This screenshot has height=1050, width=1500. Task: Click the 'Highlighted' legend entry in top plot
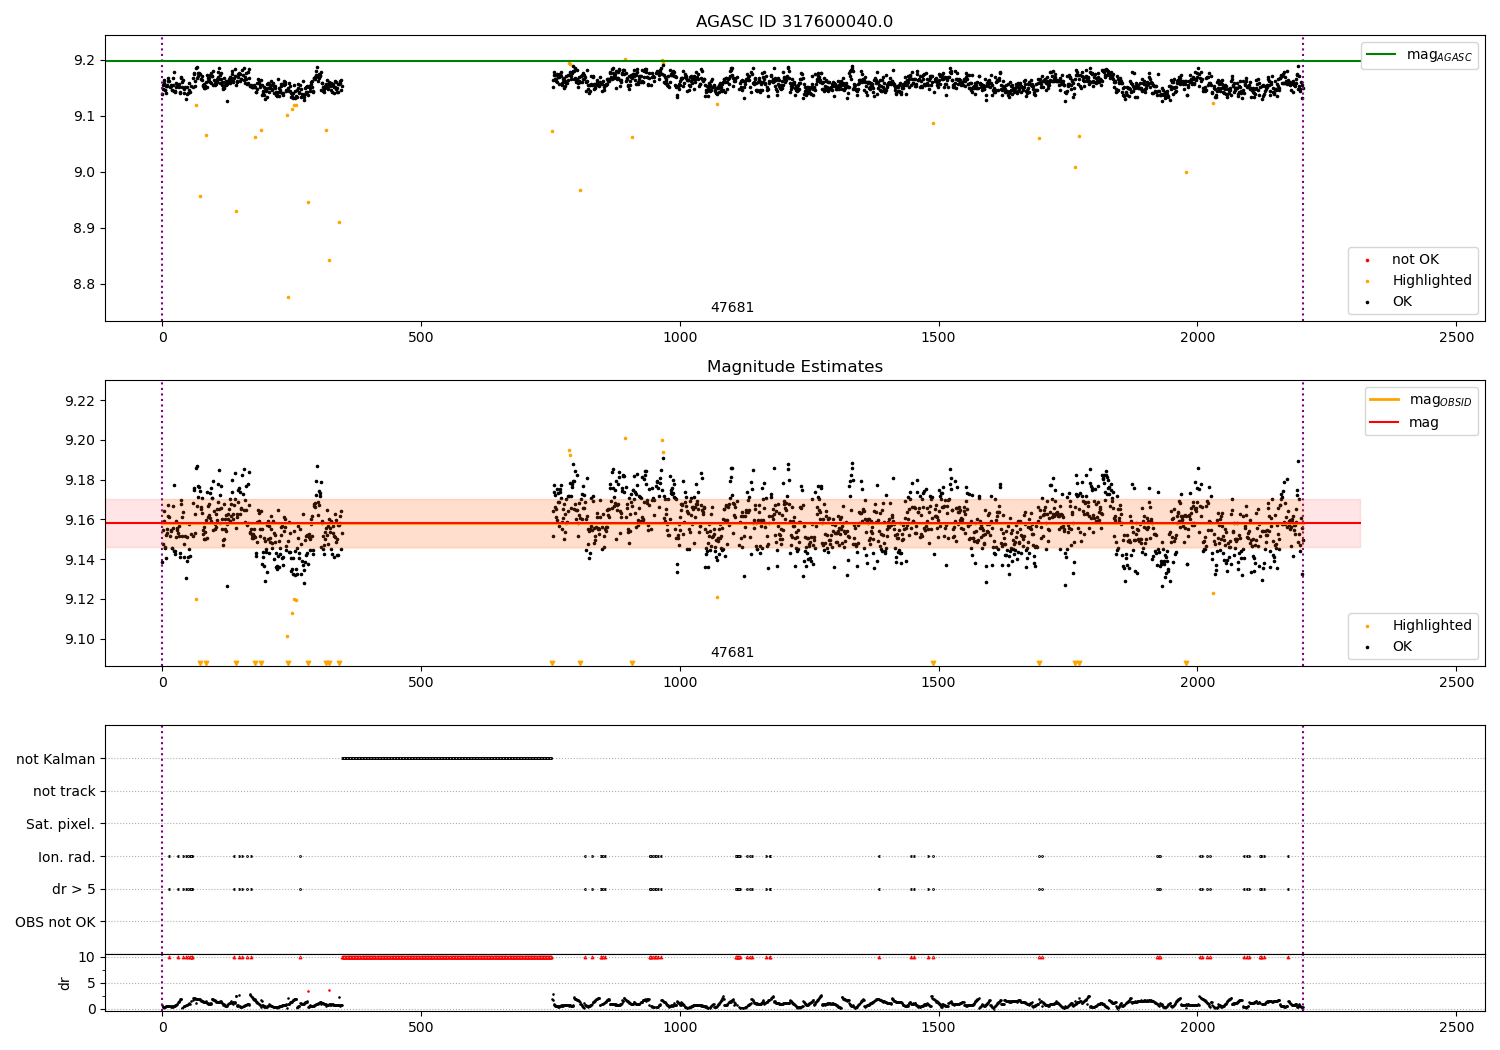pyautogui.click(x=1419, y=281)
